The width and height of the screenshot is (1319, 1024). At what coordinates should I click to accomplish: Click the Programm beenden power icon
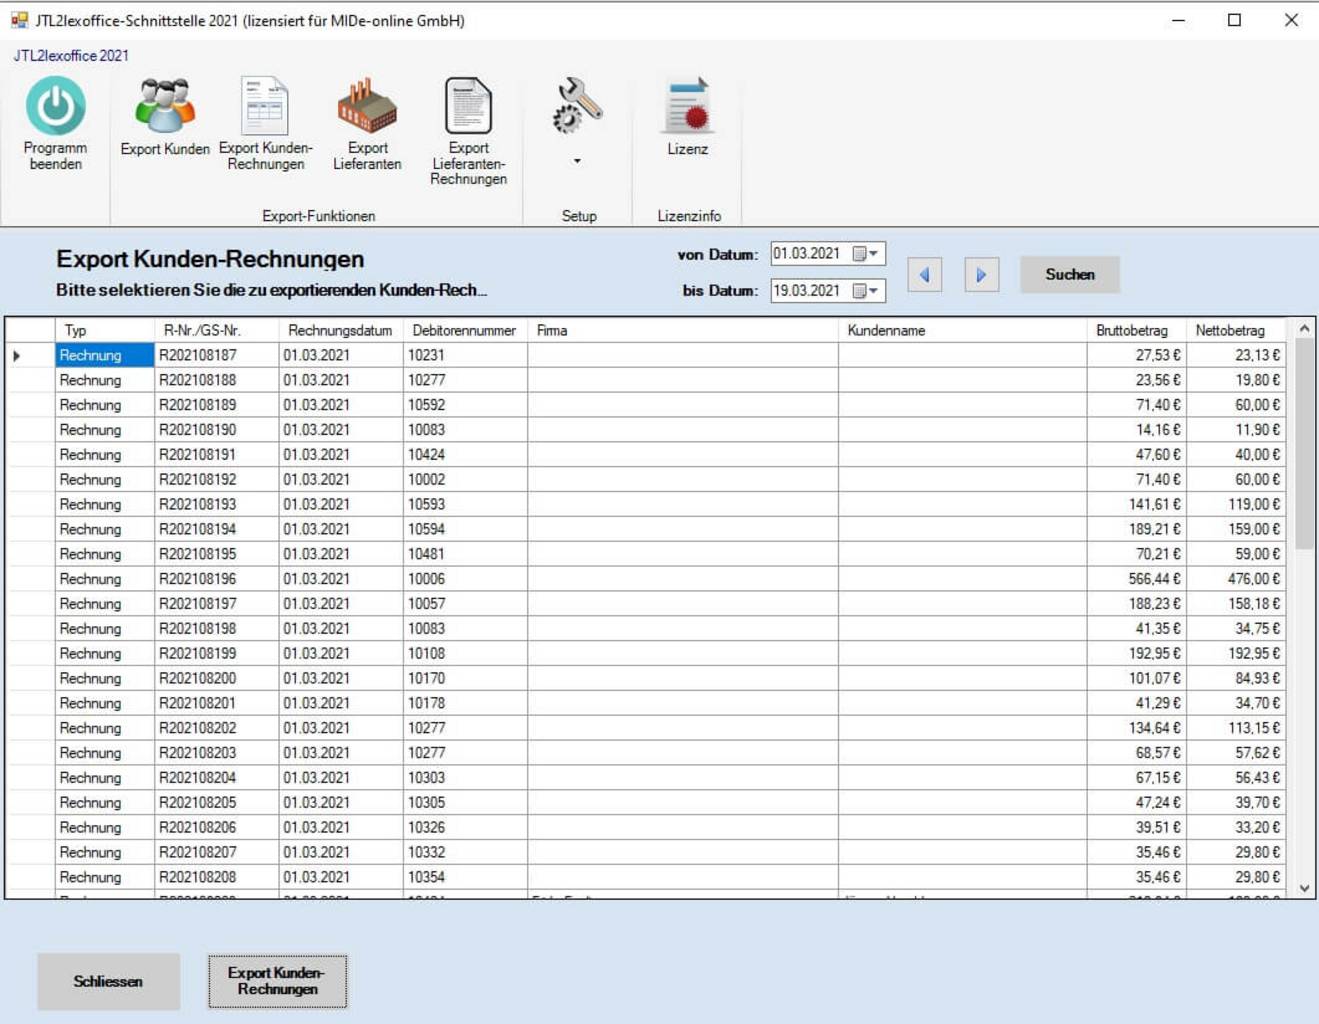pos(55,106)
